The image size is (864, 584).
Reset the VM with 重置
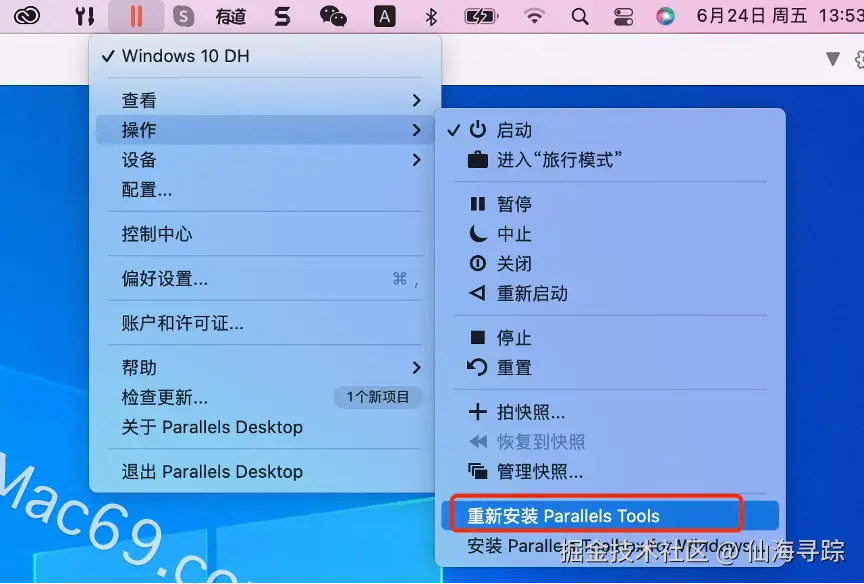(x=610, y=367)
